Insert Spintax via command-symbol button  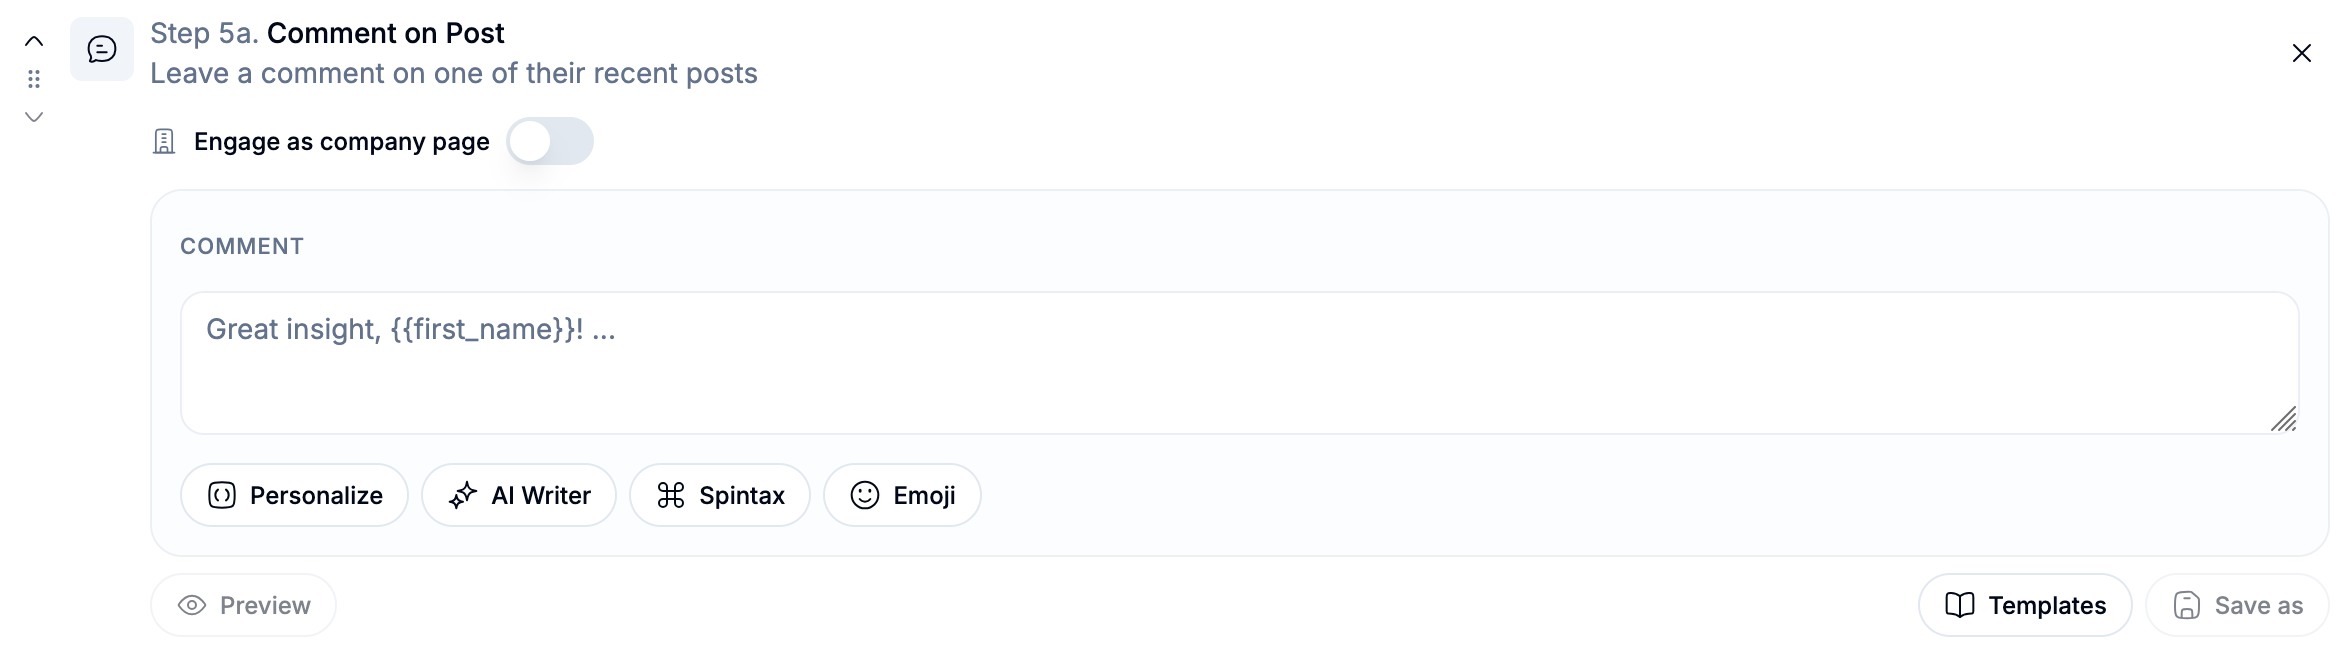720,495
